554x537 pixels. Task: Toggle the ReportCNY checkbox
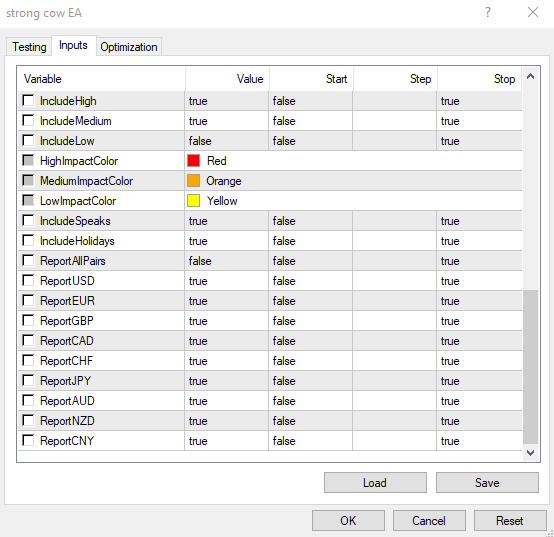tap(28, 440)
